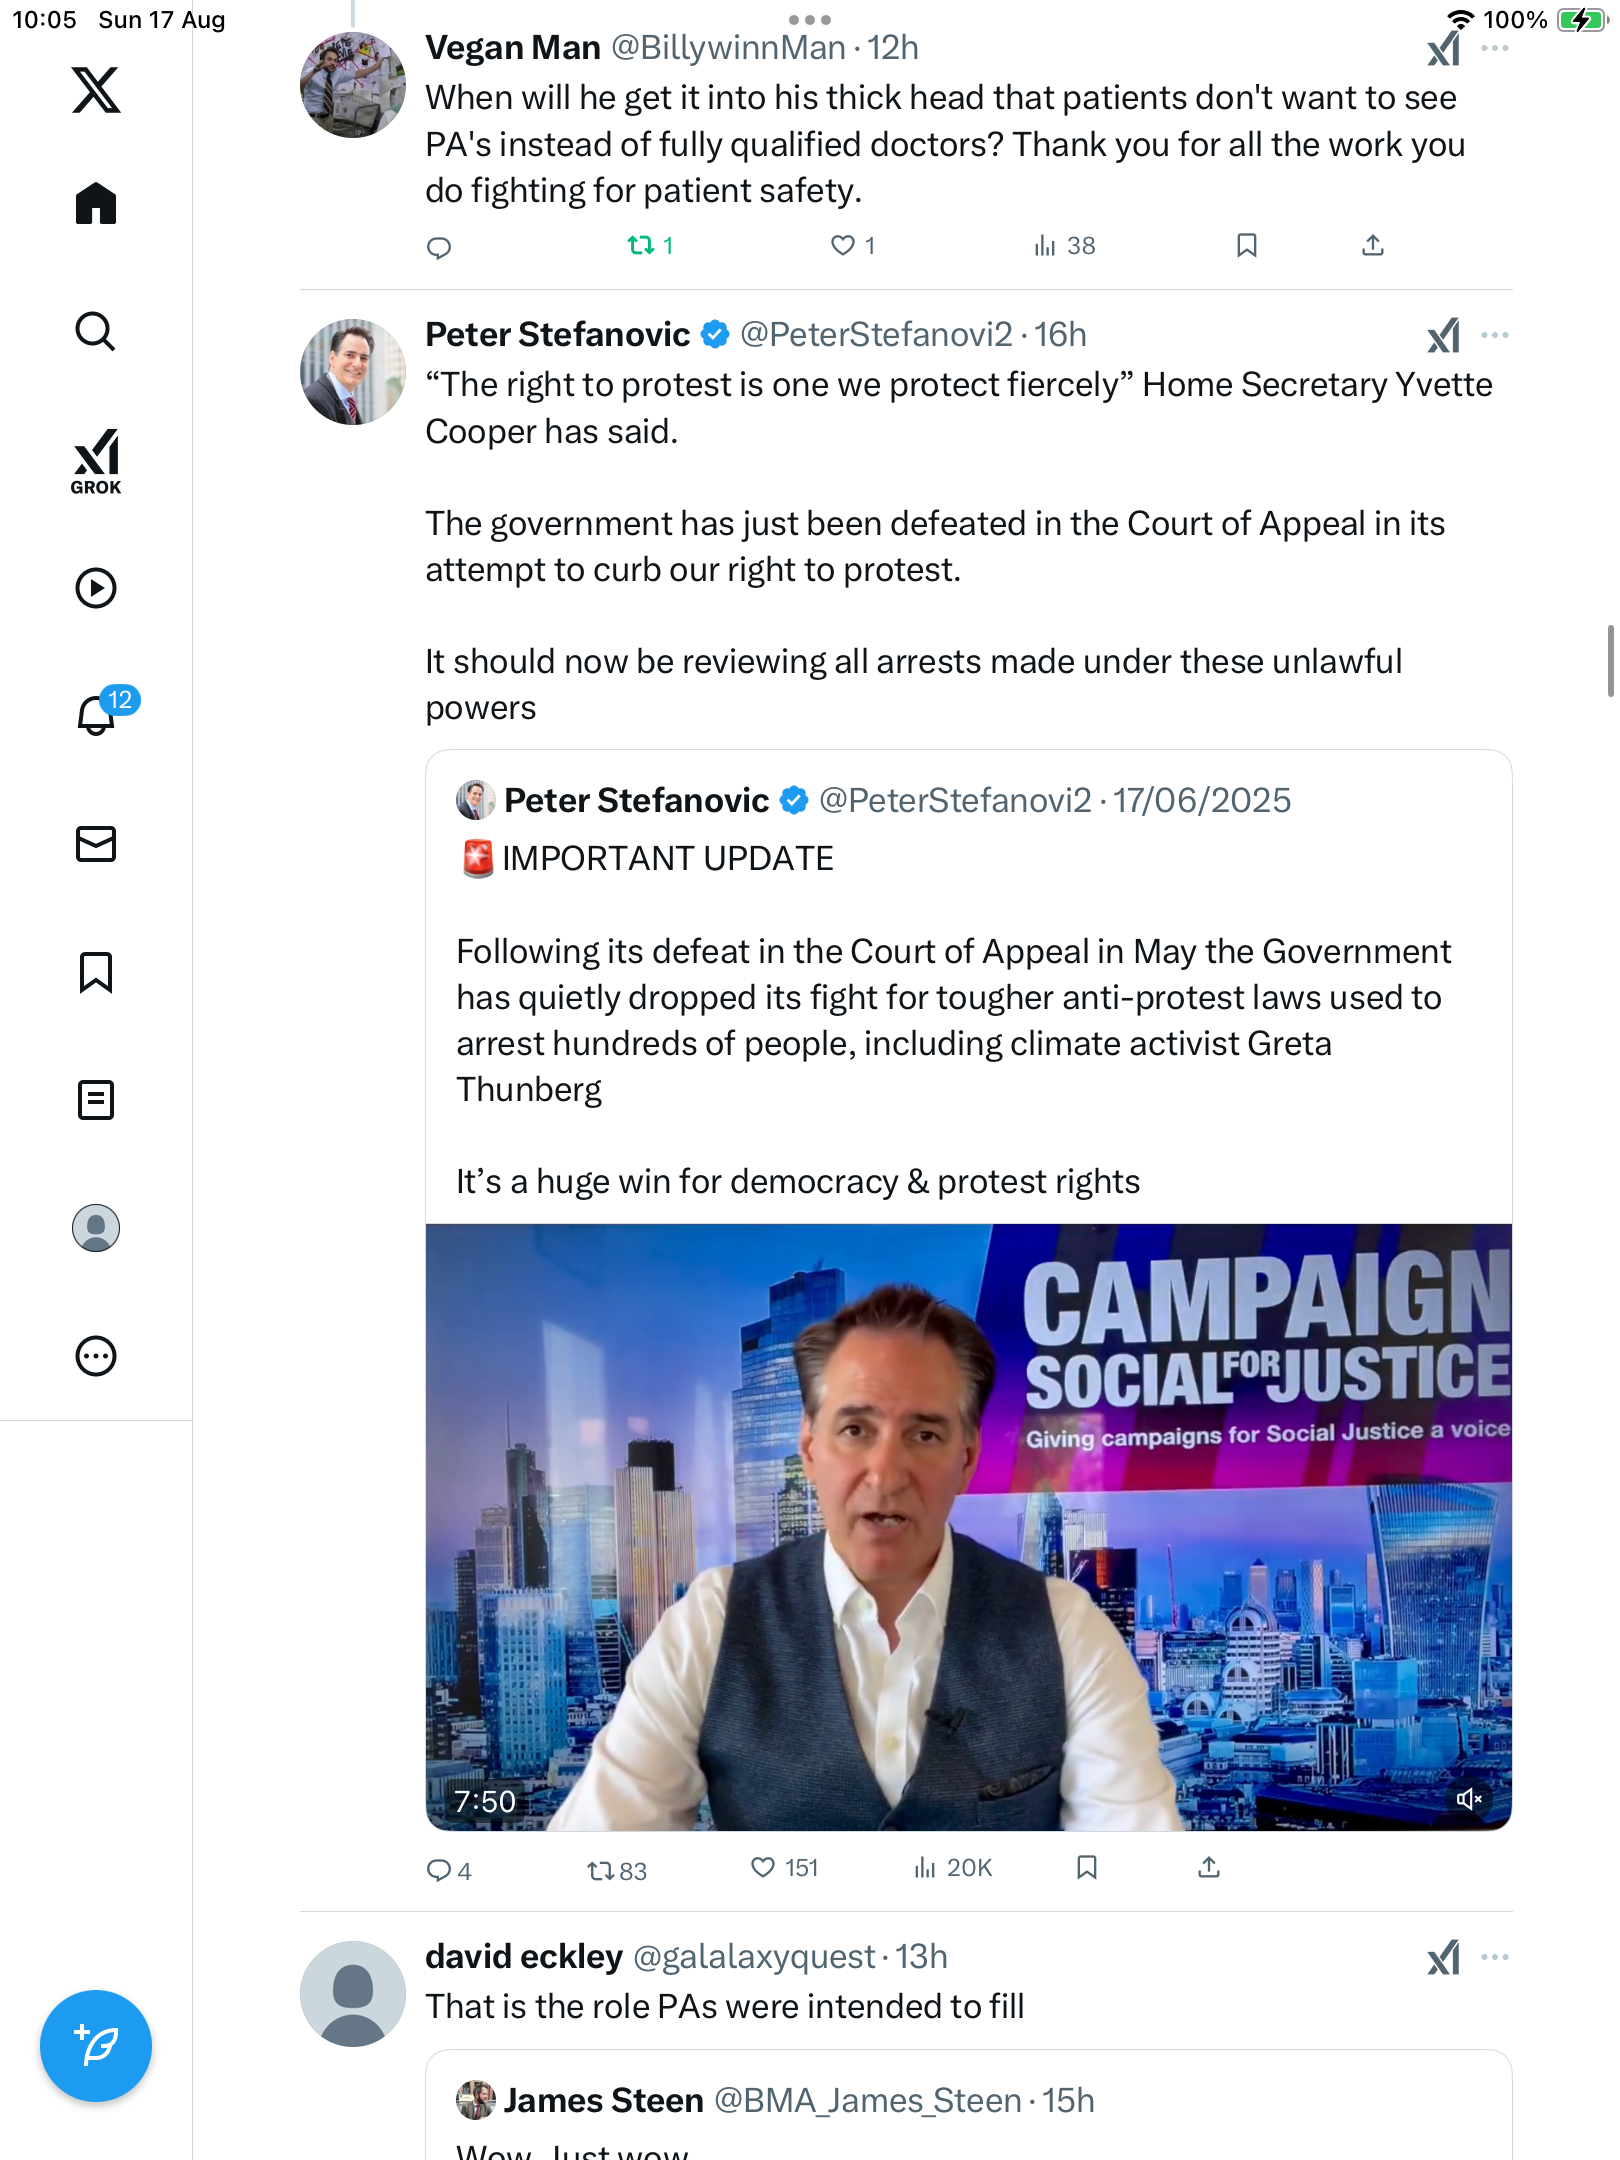Screen dimensions: 1620x2160
Task: Tap the compose new post button
Action: [96, 2046]
